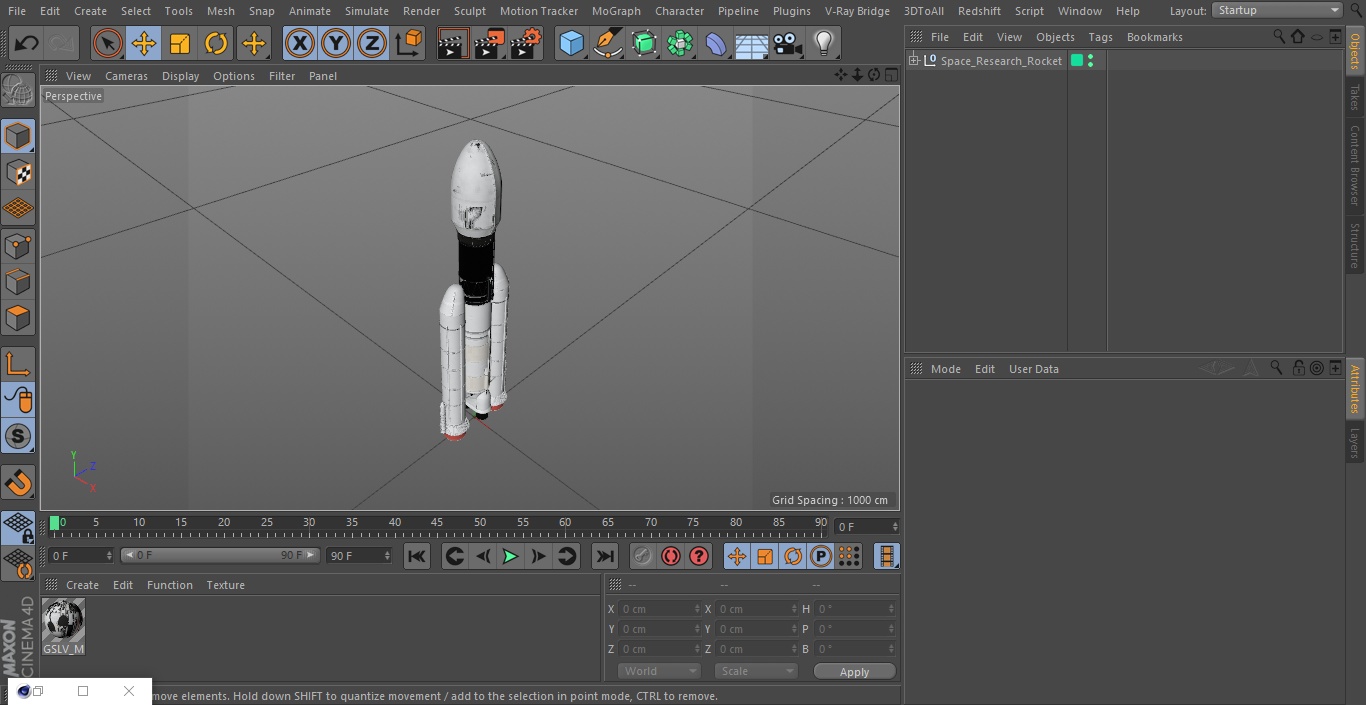Select the GSLV_M material thumbnail
1366x705 pixels.
[x=63, y=626]
